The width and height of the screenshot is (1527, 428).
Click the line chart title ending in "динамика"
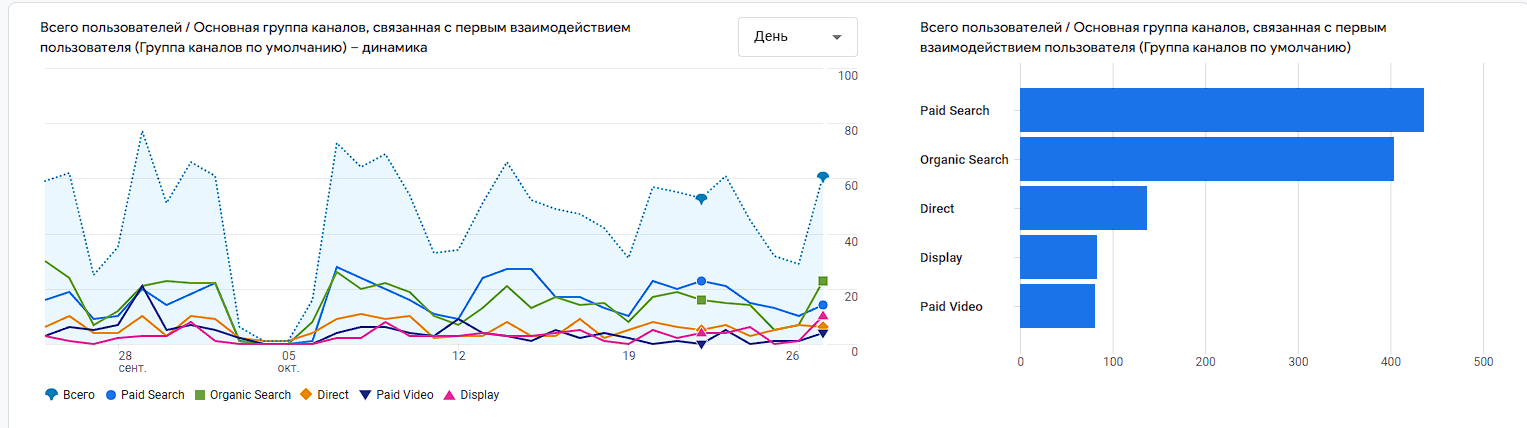pyautogui.click(x=335, y=38)
